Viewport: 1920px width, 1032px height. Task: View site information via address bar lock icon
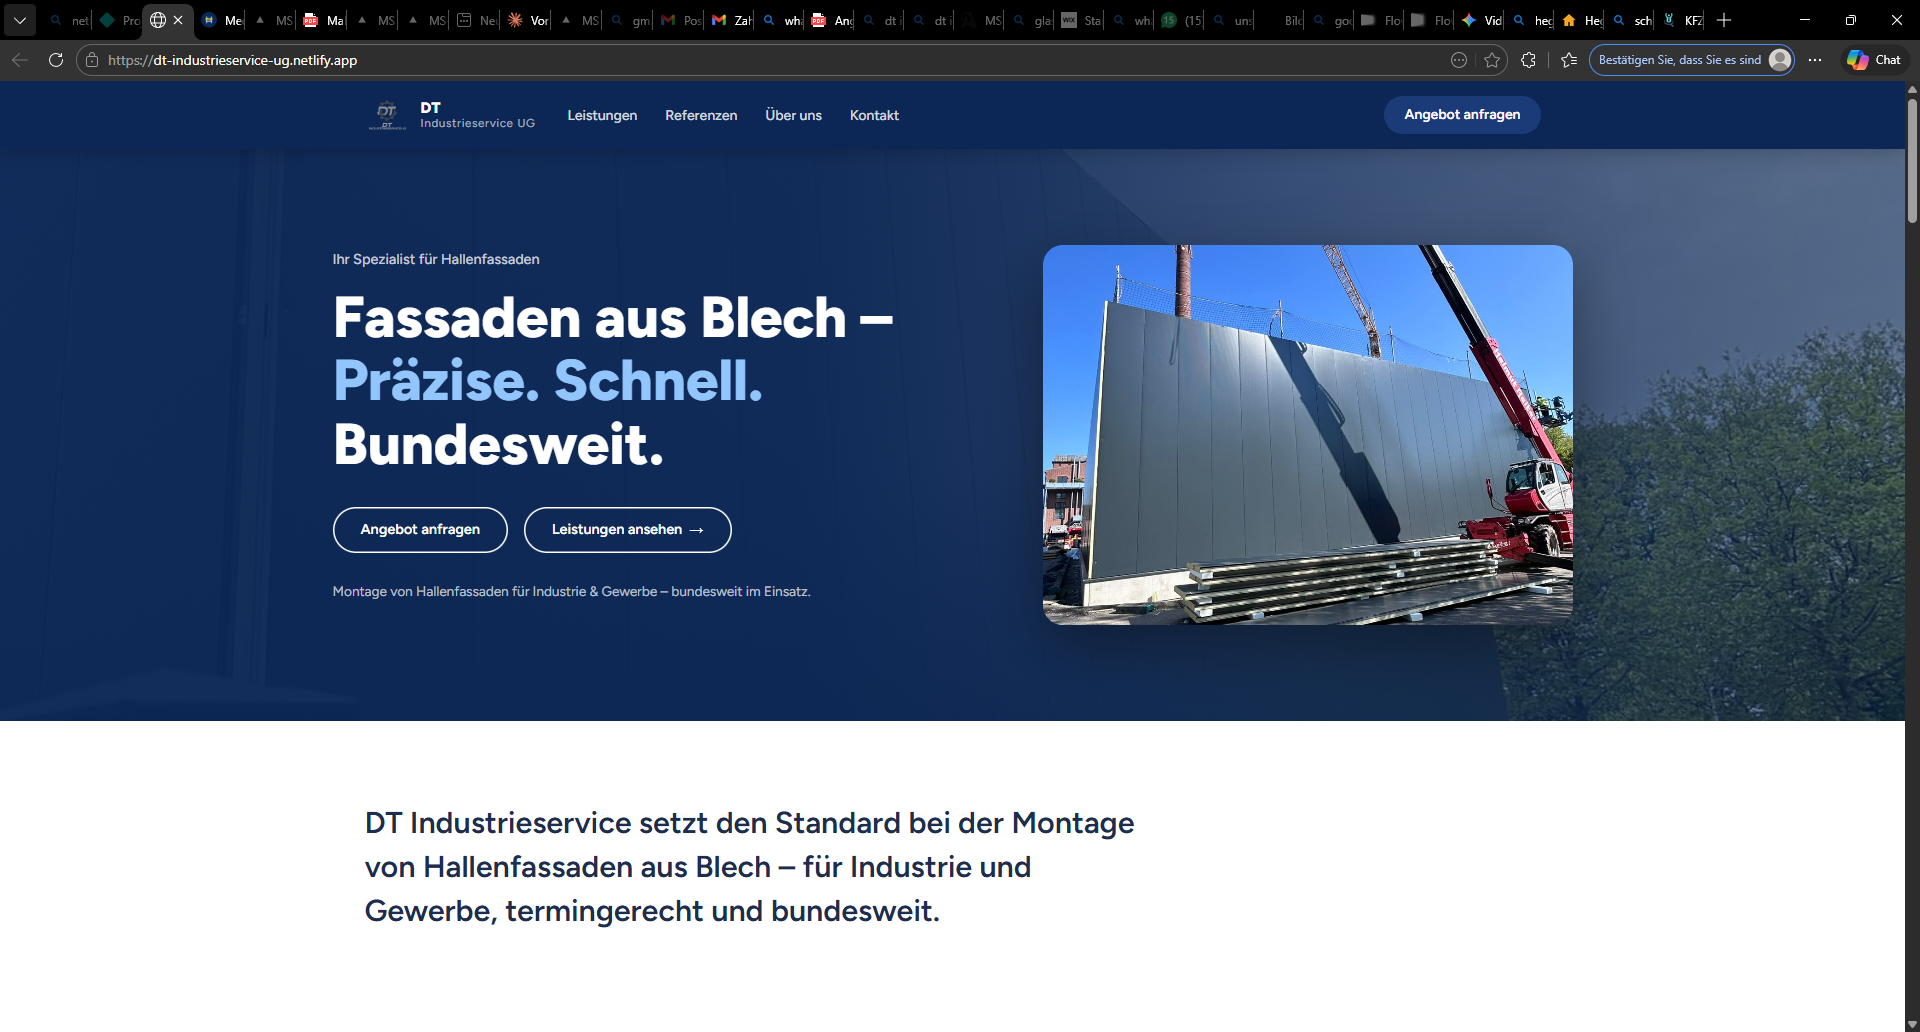(x=90, y=60)
